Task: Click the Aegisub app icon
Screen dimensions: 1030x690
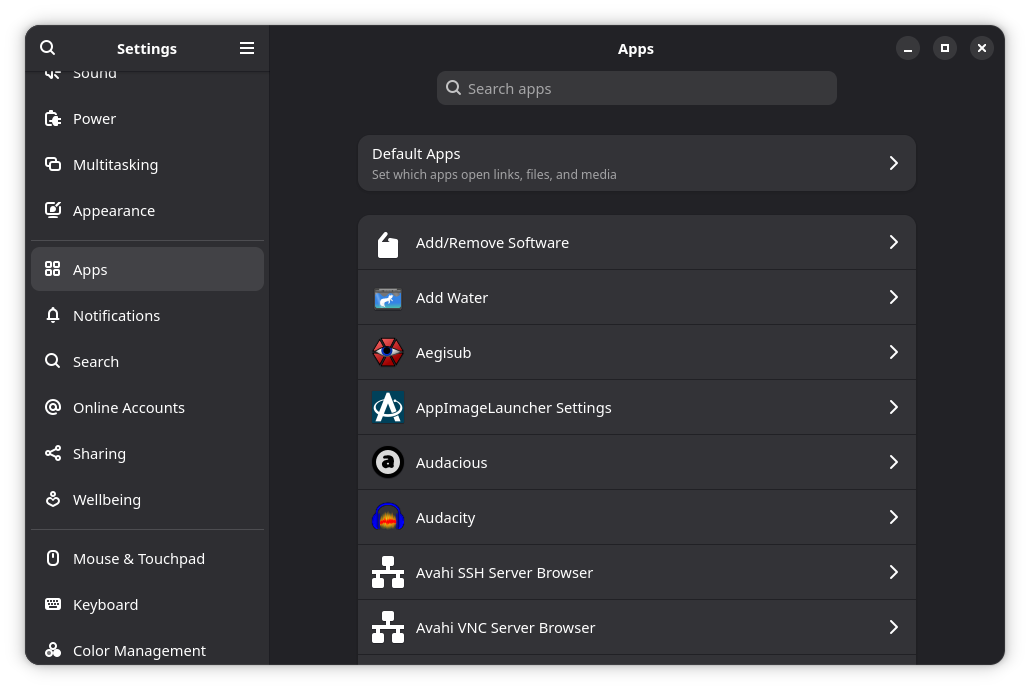Action: pos(388,352)
